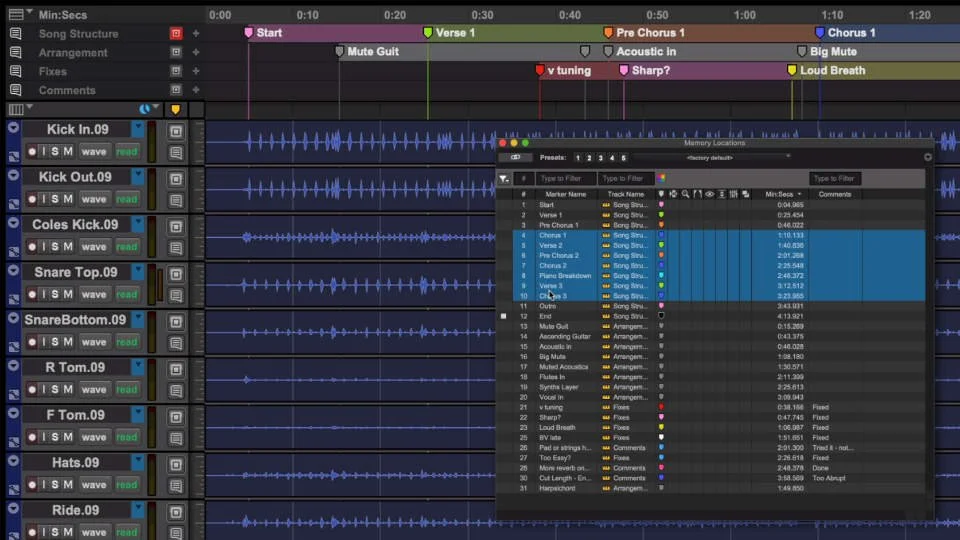Add a marker to Song Structure ruler

pos(196,34)
